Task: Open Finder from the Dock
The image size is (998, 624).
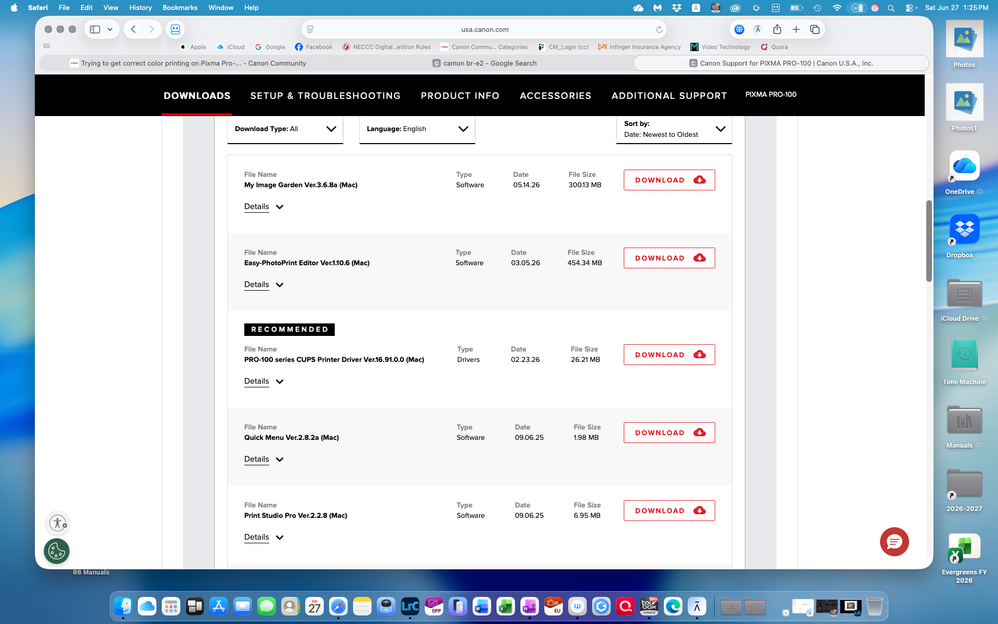Action: point(123,606)
